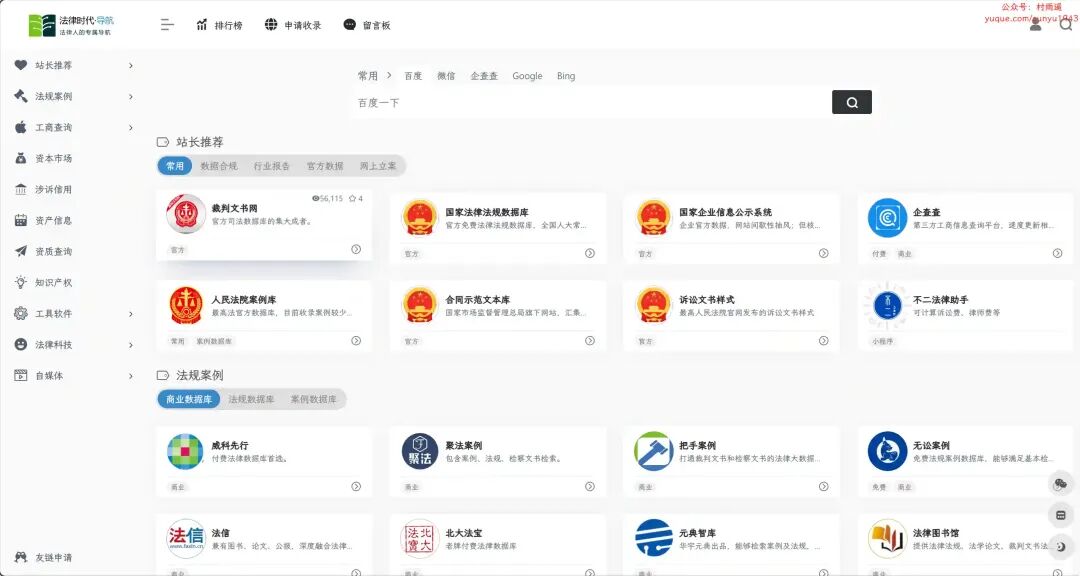
Task: Switch to the 网上立案 pill tab
Action: click(x=378, y=166)
